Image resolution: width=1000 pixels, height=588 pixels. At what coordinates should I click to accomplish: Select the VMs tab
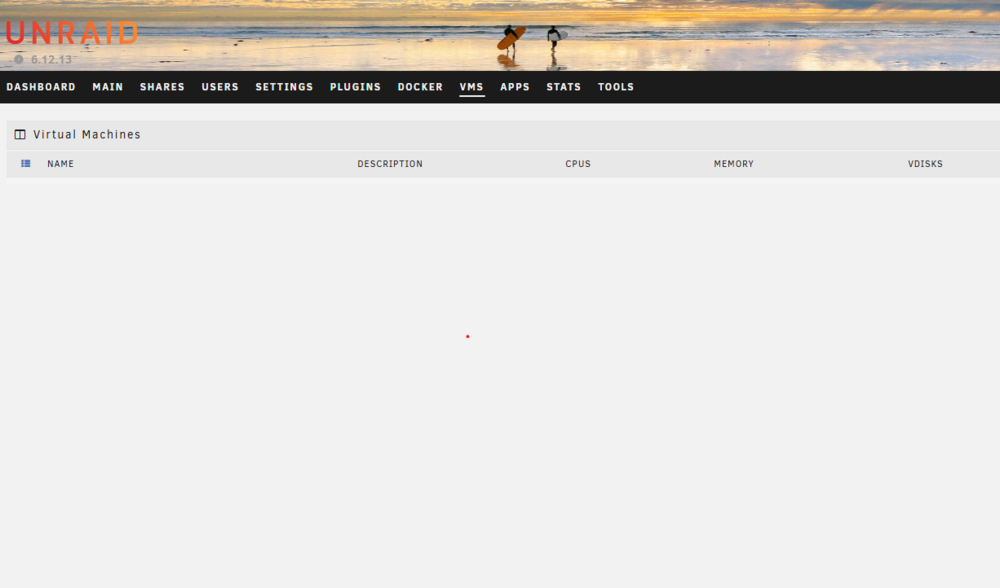coord(472,87)
